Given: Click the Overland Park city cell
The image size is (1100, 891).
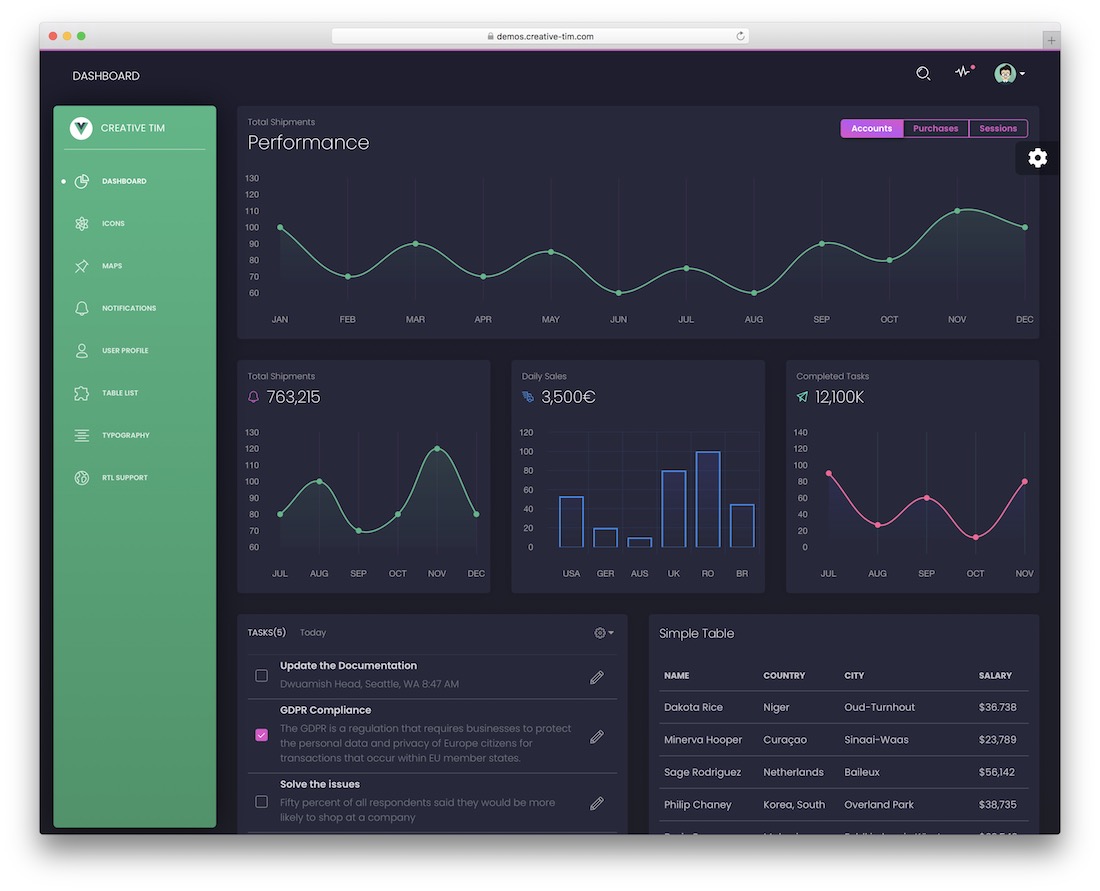Looking at the screenshot, I should tap(878, 805).
